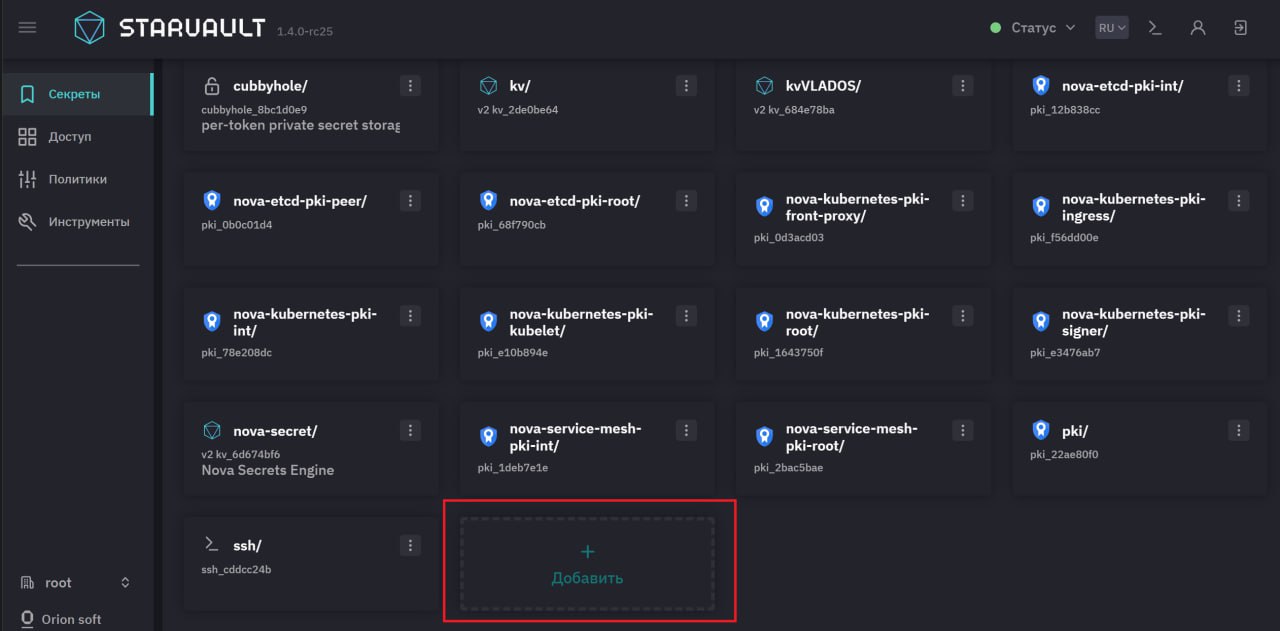Open the console terminal icon in header
The image size is (1280, 631).
[1155, 28]
